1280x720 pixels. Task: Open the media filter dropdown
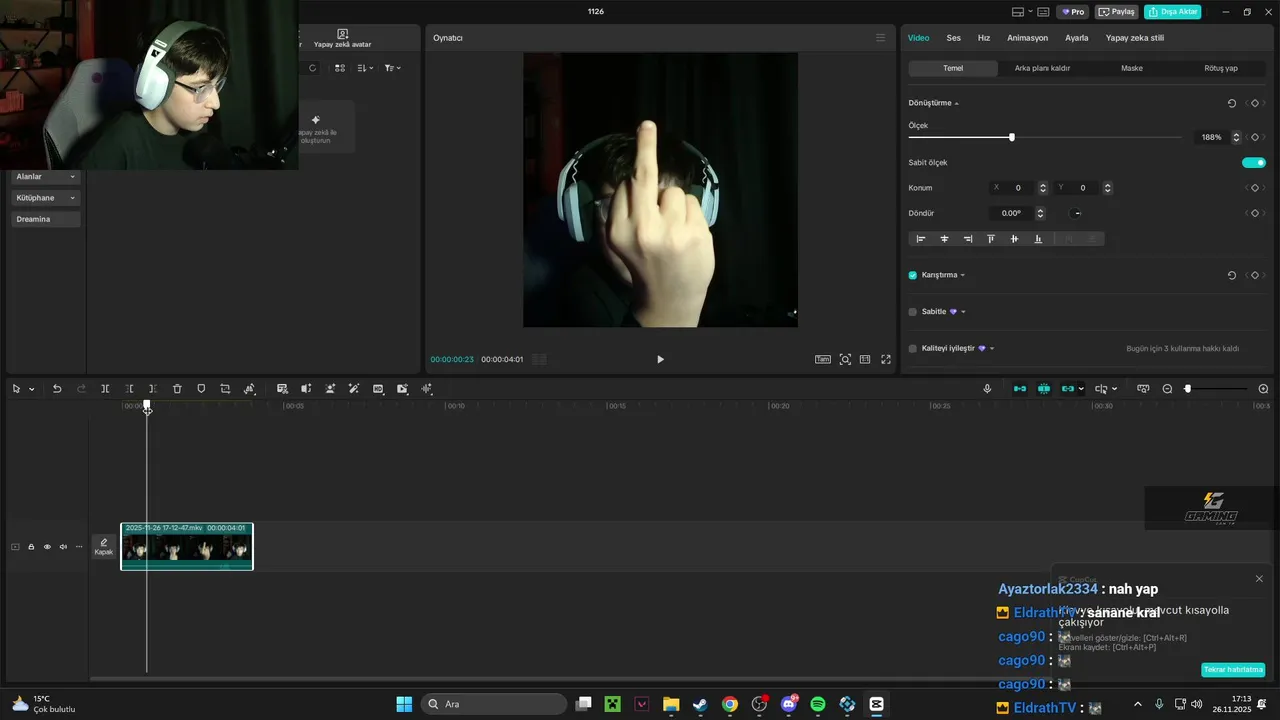(x=393, y=68)
